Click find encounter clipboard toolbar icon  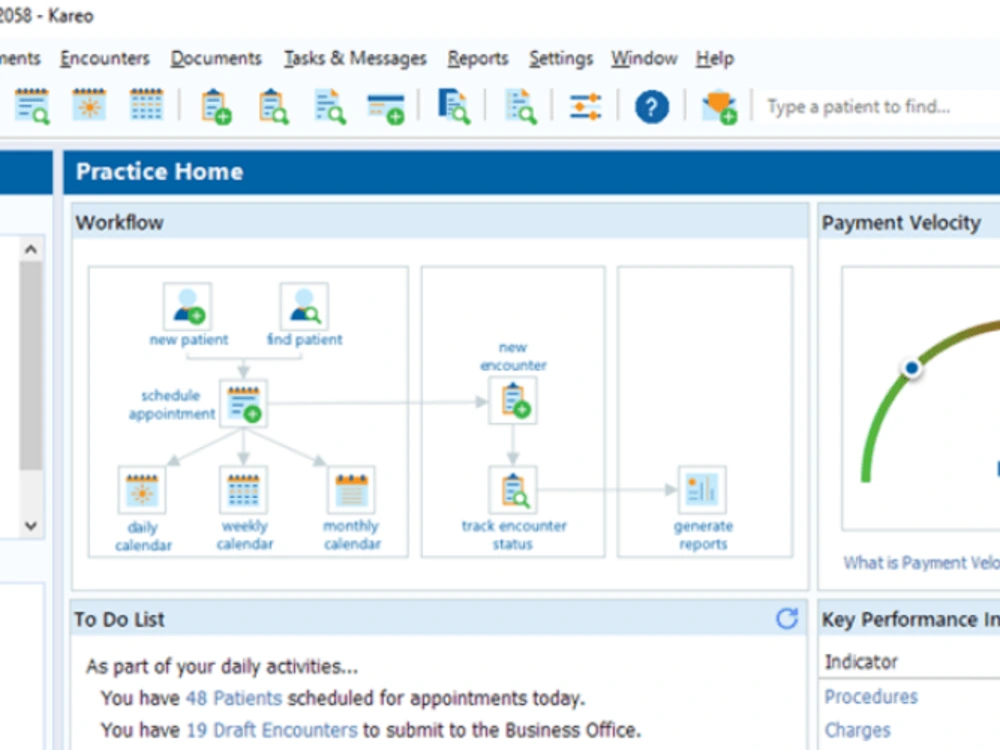[x=274, y=106]
